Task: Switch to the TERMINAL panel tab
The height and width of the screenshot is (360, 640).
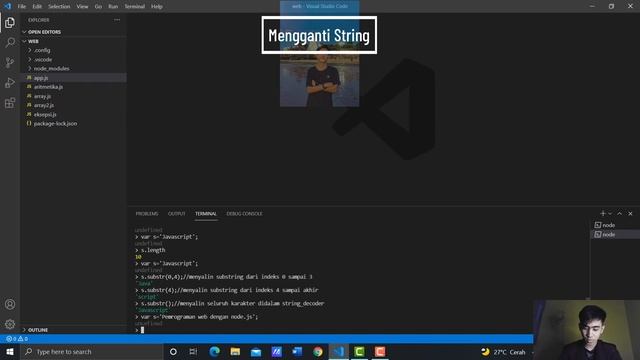Action: click(206, 213)
